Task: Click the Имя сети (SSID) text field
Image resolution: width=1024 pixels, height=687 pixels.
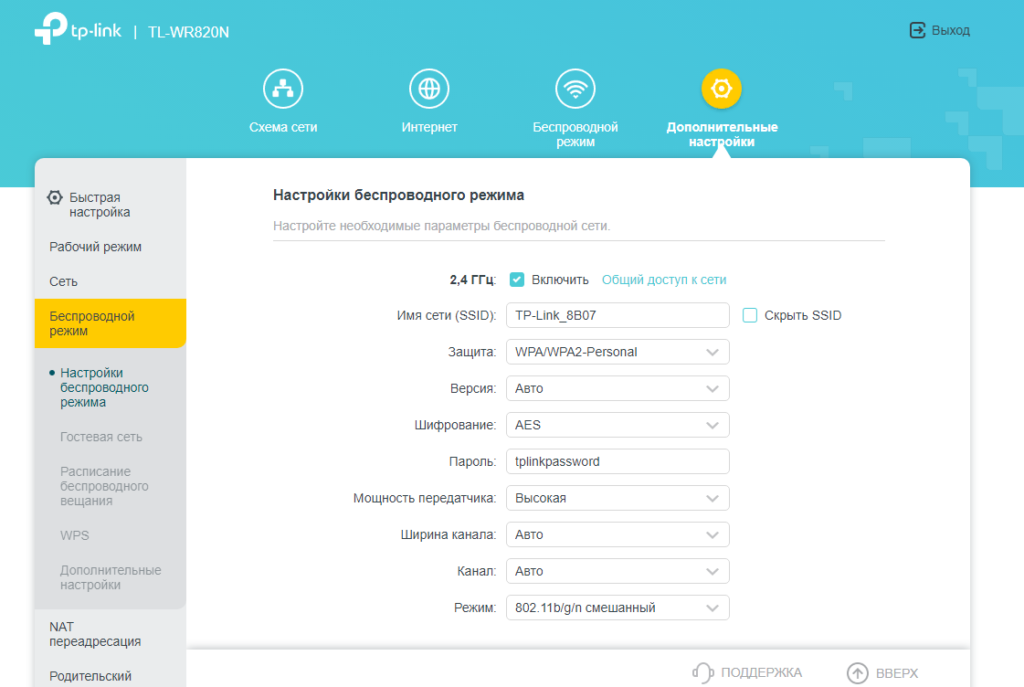Action: [x=617, y=316]
